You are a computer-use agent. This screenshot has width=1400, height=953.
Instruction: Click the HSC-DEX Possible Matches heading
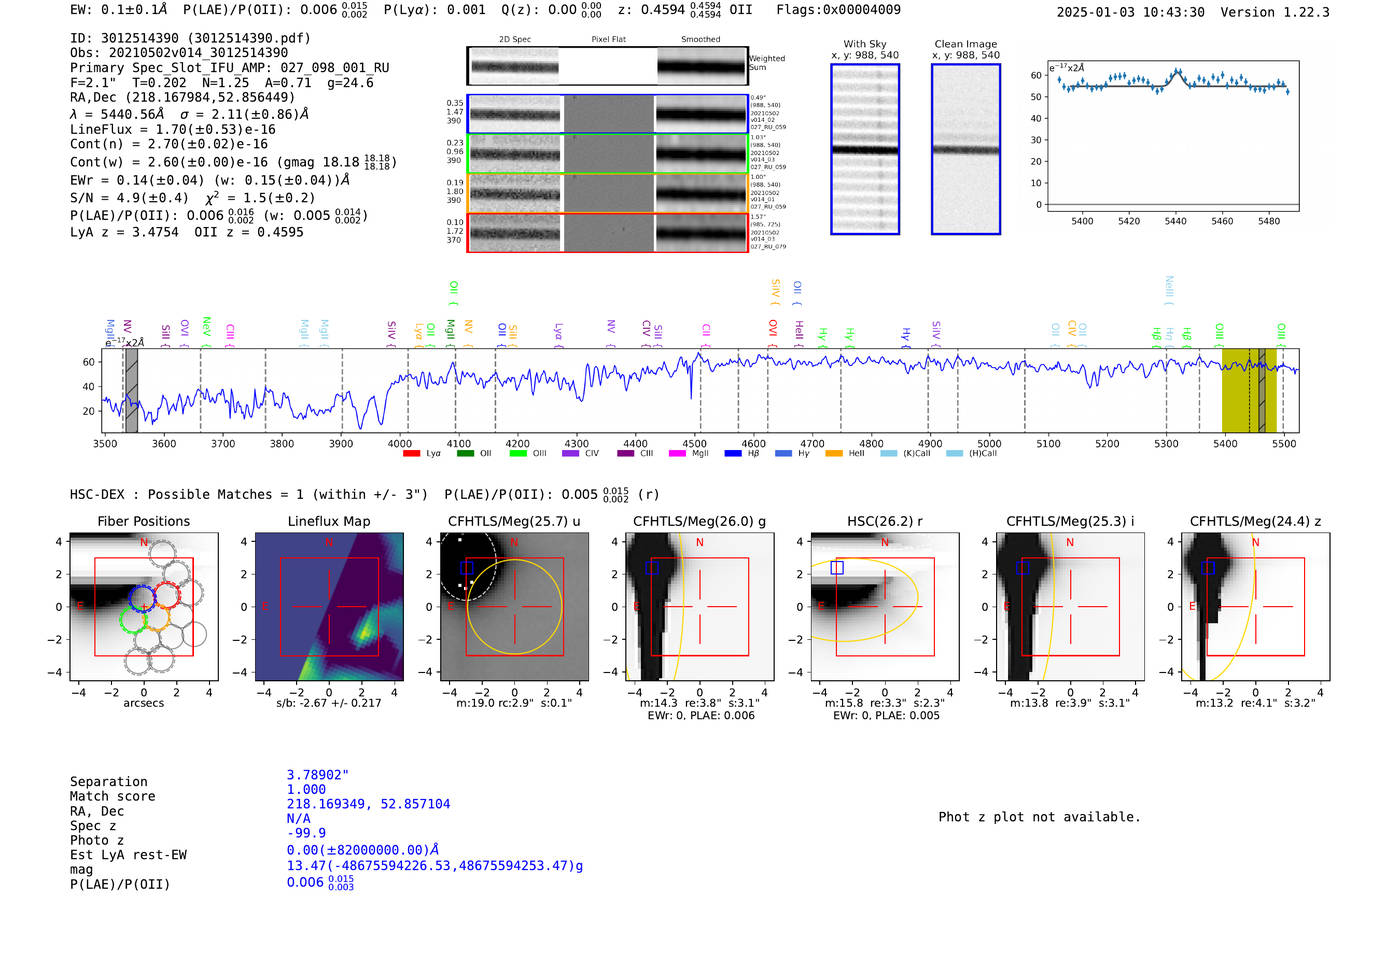pos(249,494)
